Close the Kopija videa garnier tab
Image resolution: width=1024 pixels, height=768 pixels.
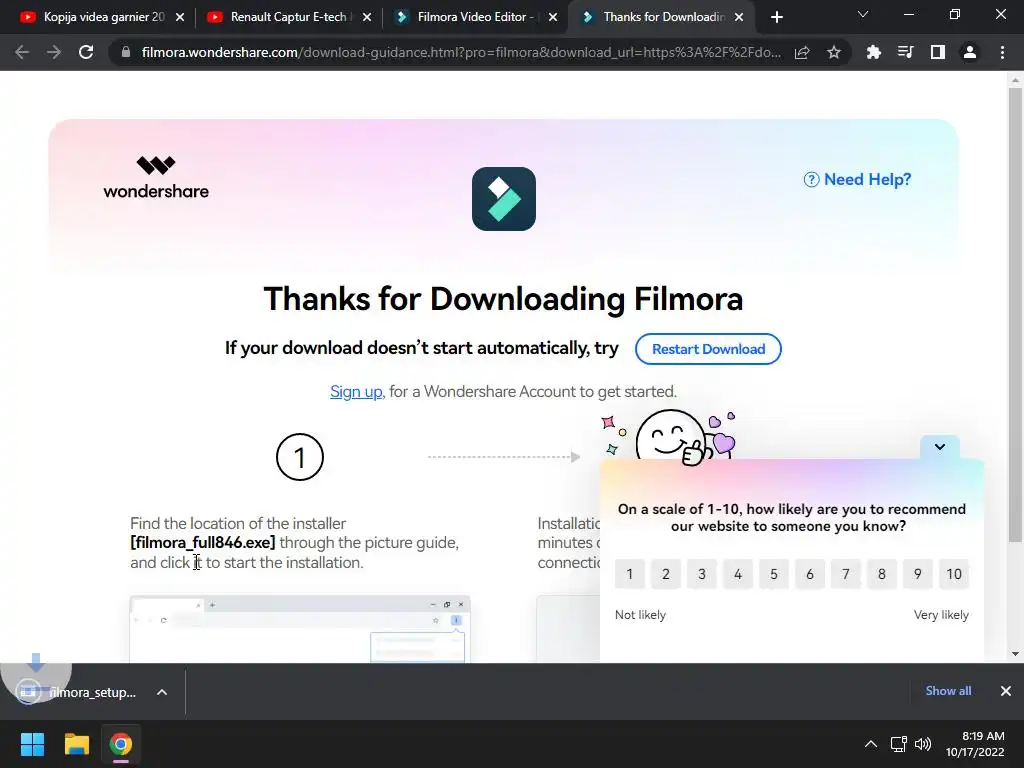(x=180, y=17)
